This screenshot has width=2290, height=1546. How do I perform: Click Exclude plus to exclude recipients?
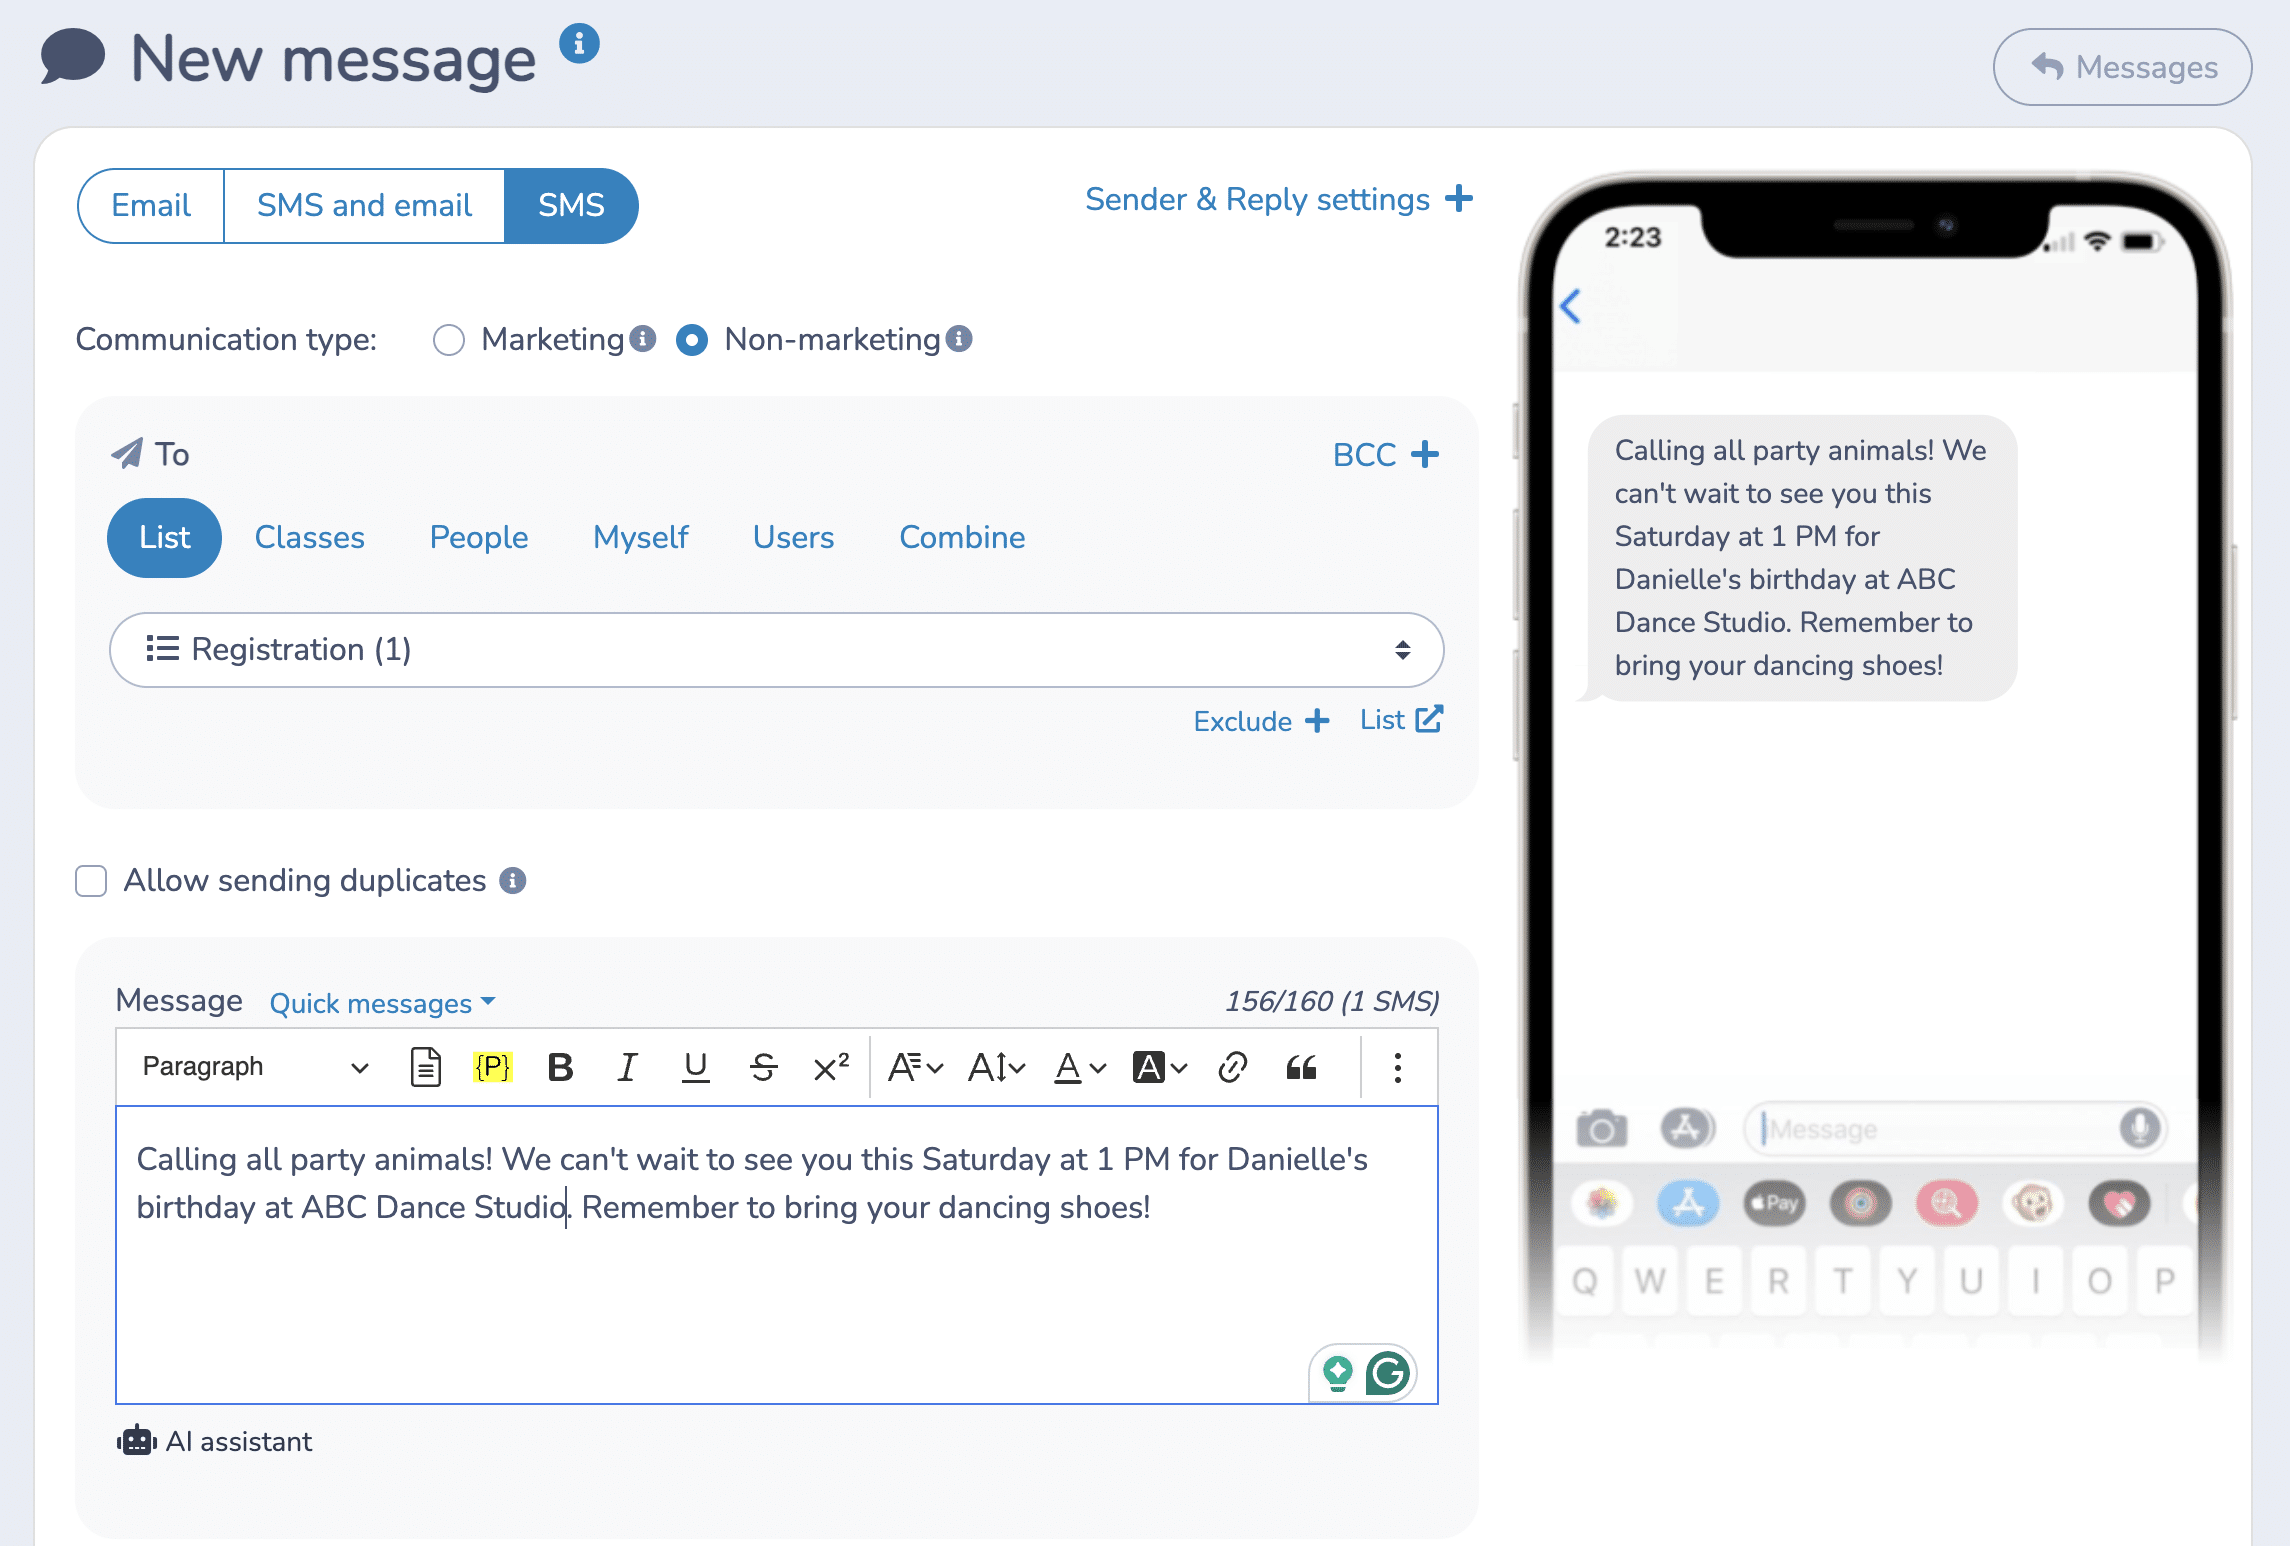1261,721
